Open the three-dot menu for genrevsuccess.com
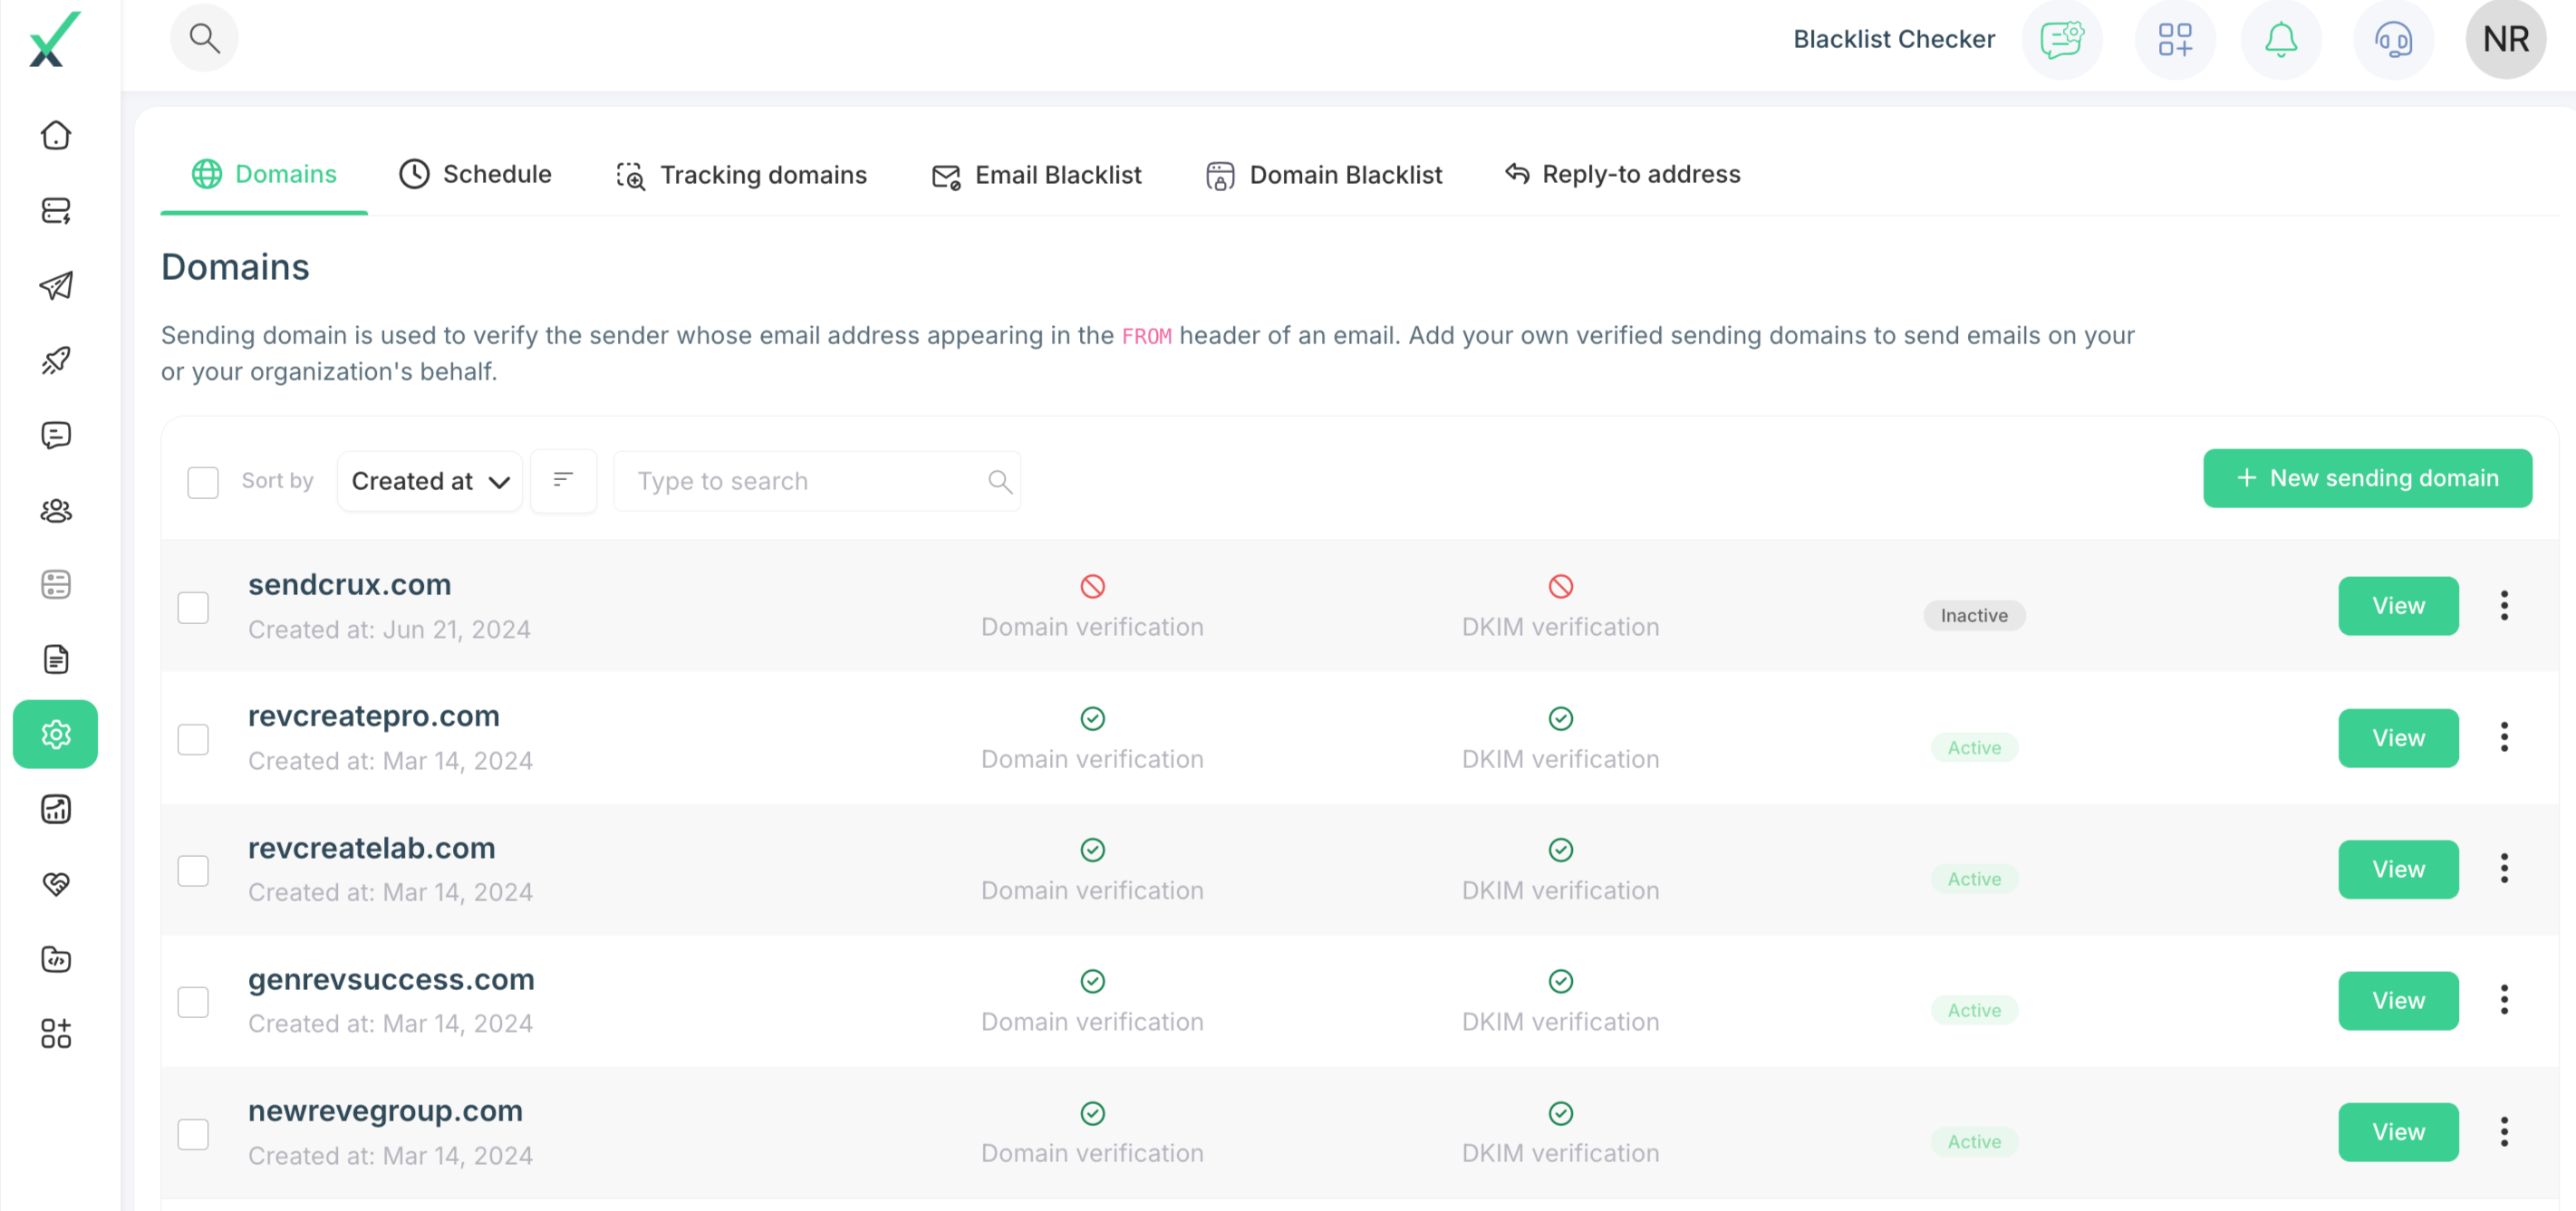 (2504, 1000)
